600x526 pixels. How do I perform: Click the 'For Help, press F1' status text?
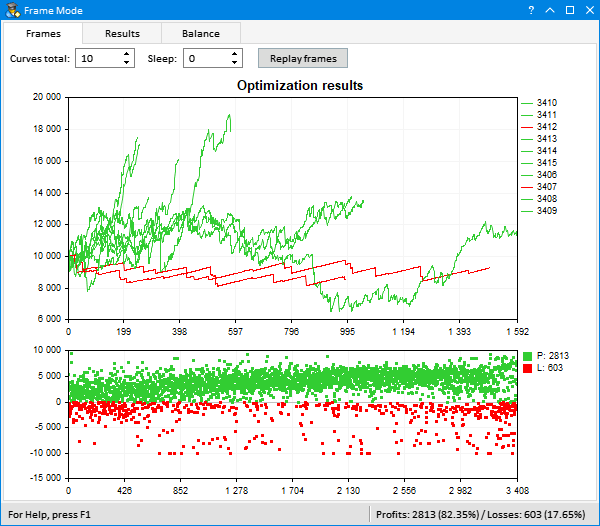tap(49, 515)
